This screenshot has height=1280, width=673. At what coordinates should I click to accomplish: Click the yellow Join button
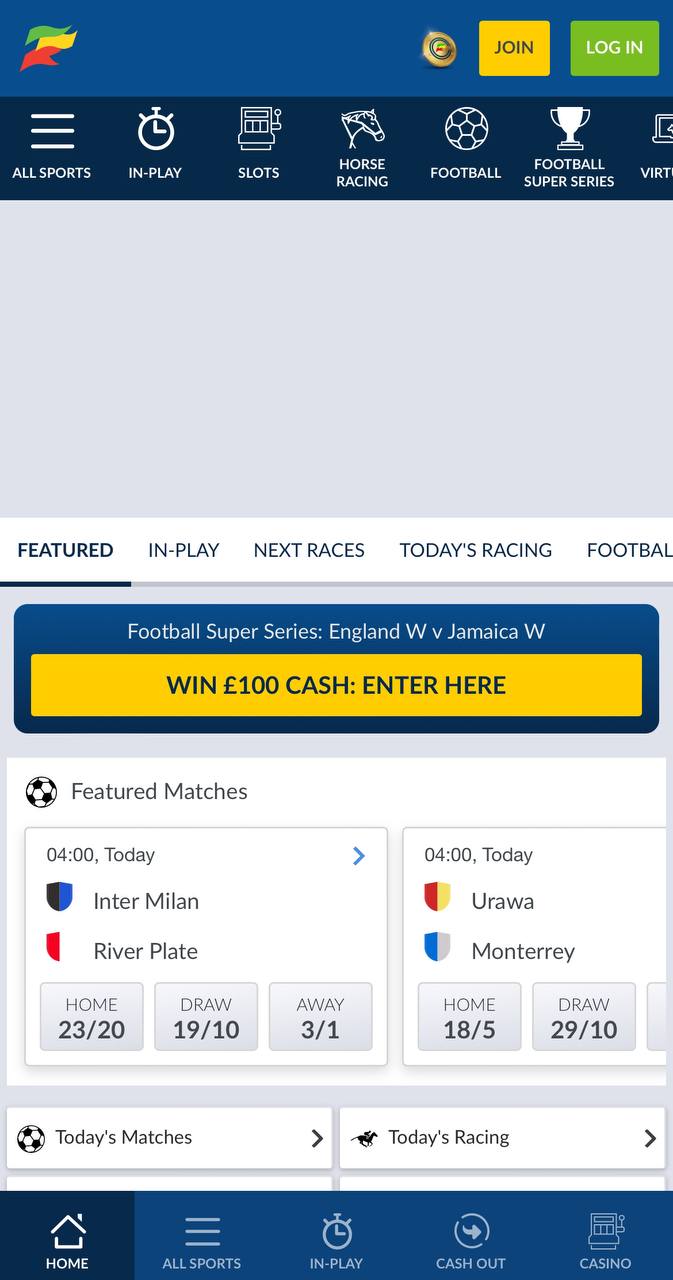(514, 48)
